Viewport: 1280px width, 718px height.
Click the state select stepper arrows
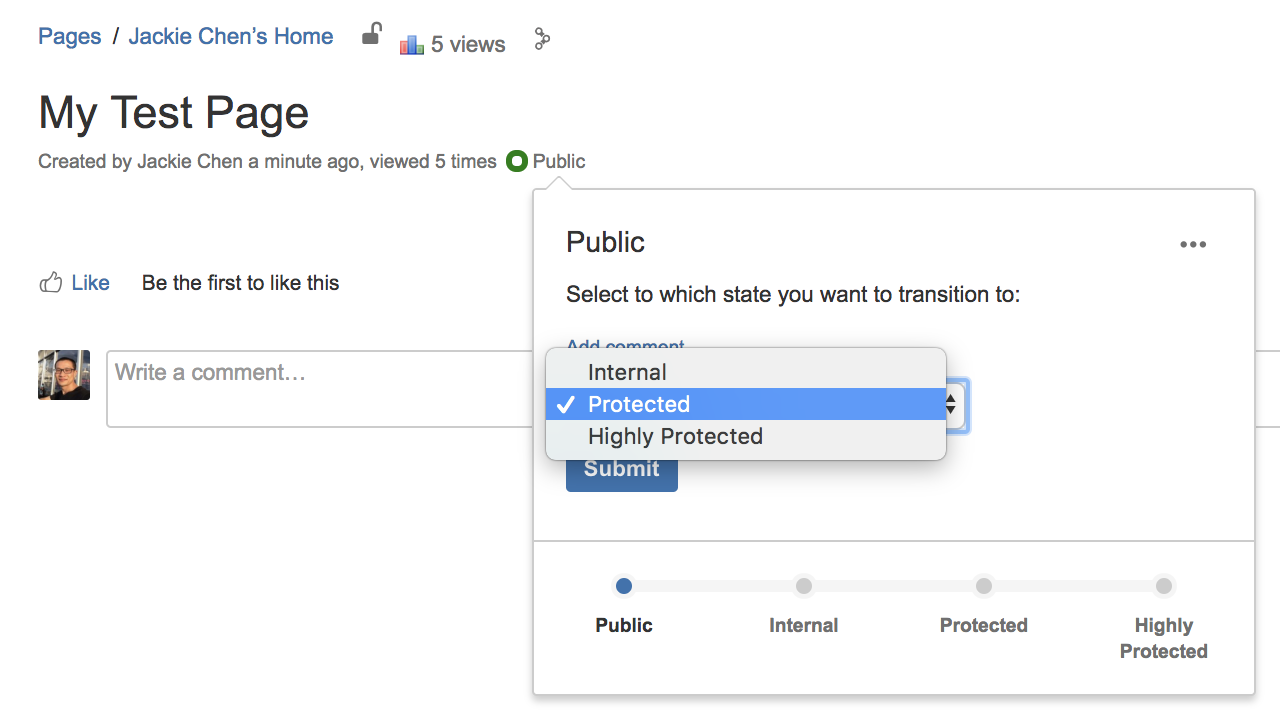951,404
